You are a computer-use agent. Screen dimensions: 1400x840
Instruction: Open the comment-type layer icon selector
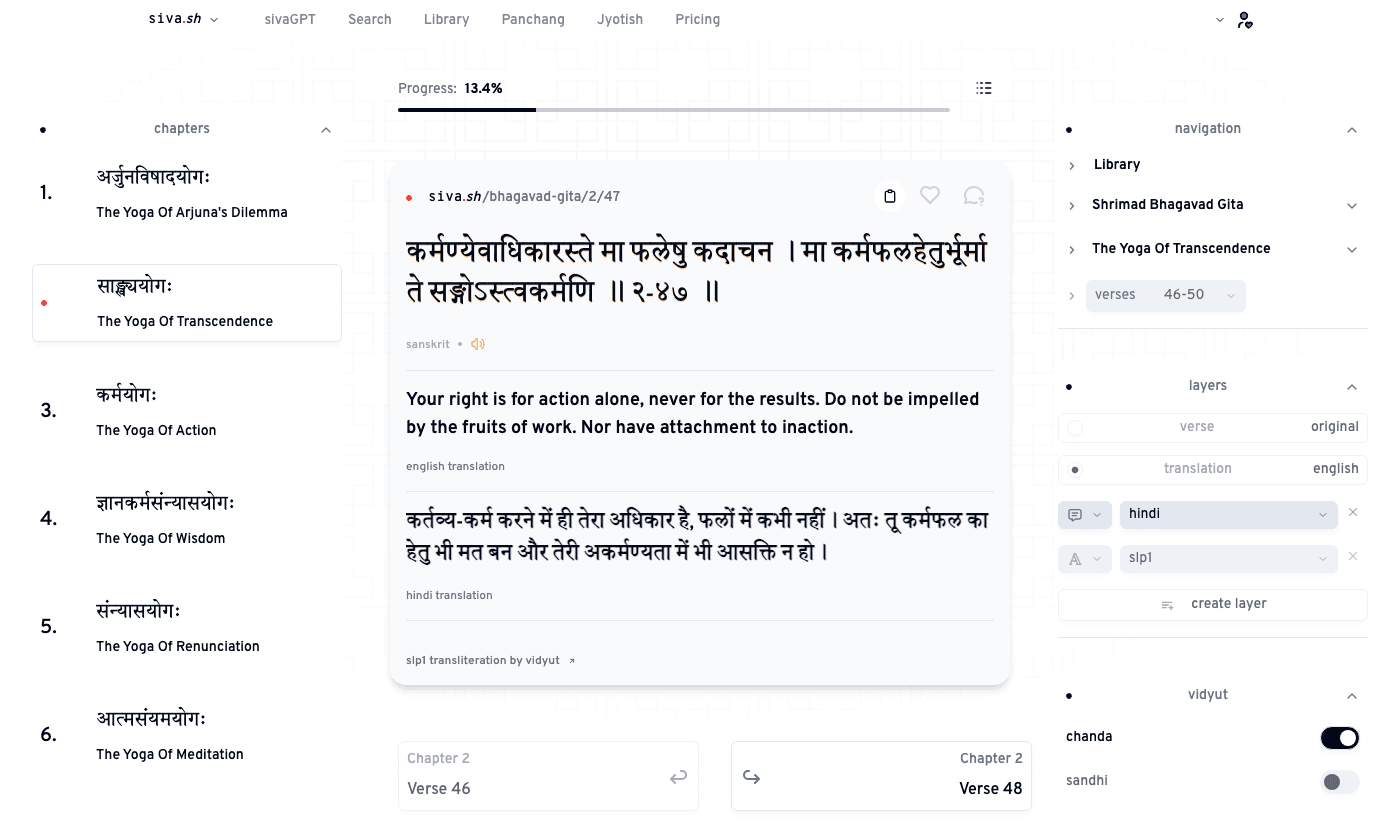[x=1084, y=515]
